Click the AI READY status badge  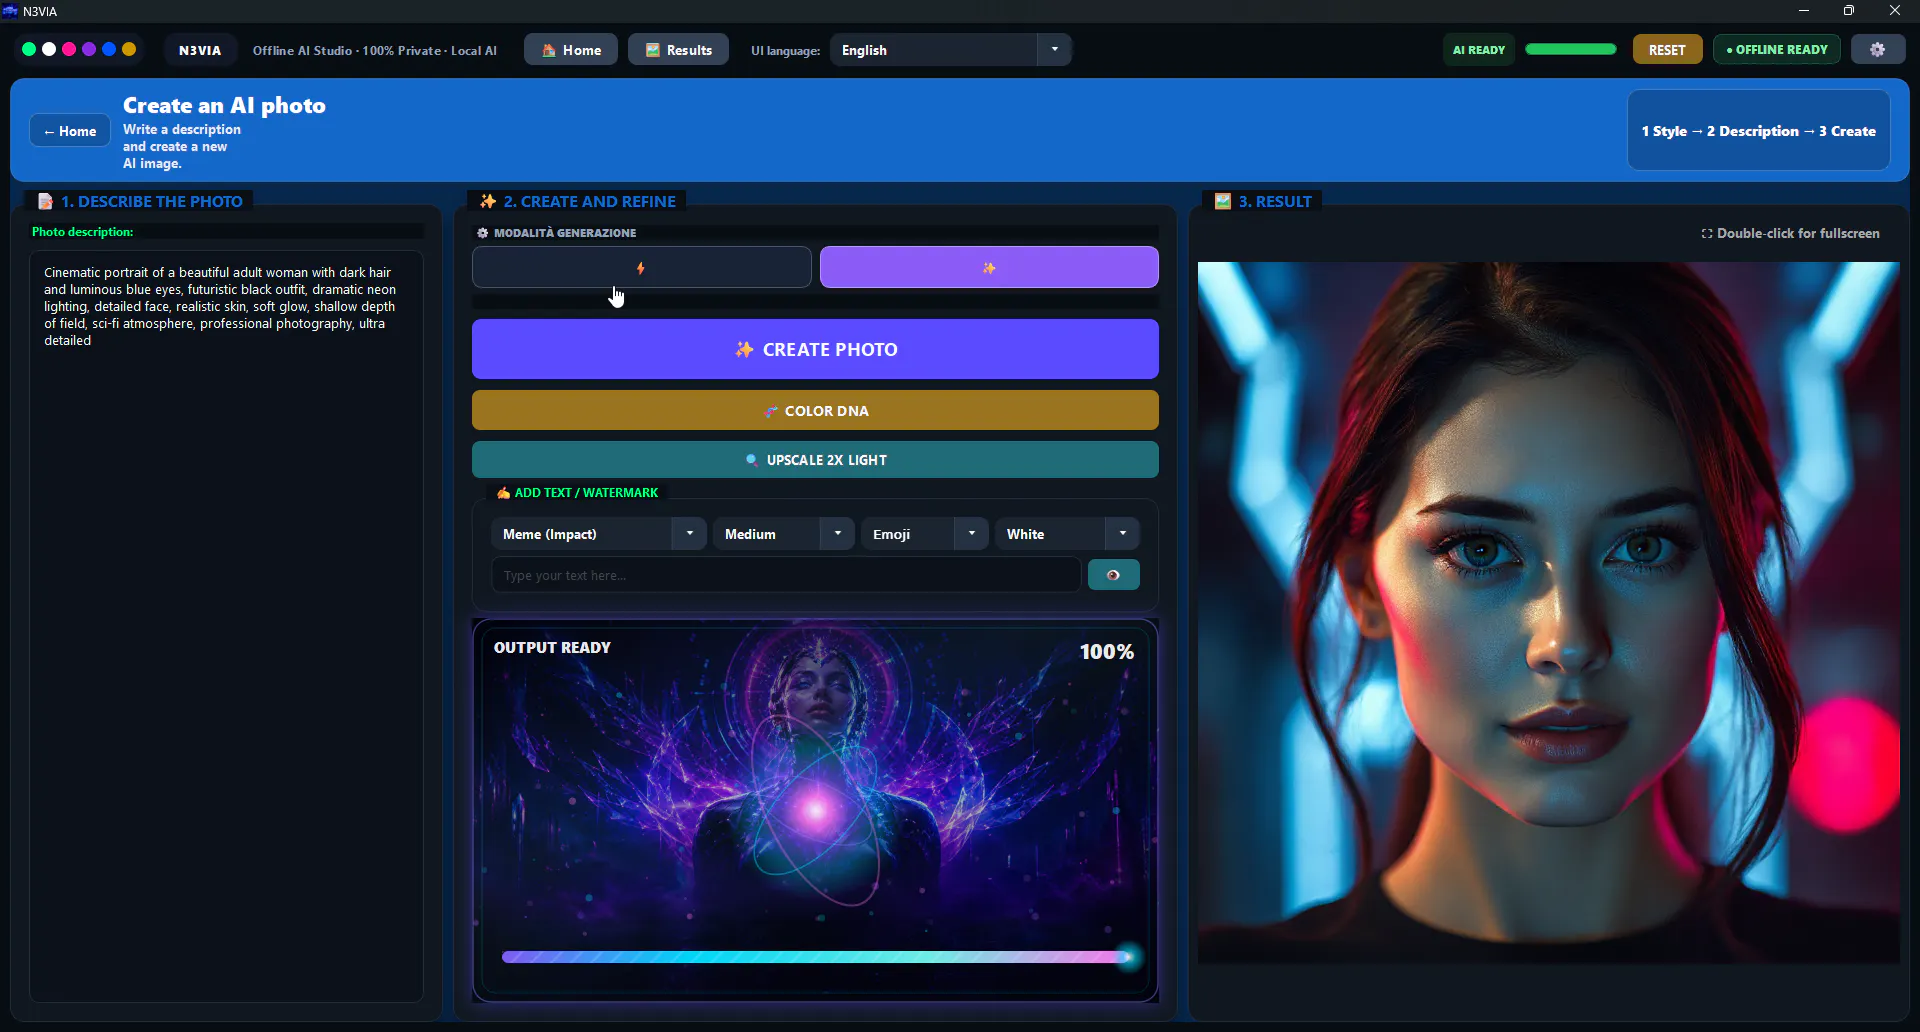1478,50
